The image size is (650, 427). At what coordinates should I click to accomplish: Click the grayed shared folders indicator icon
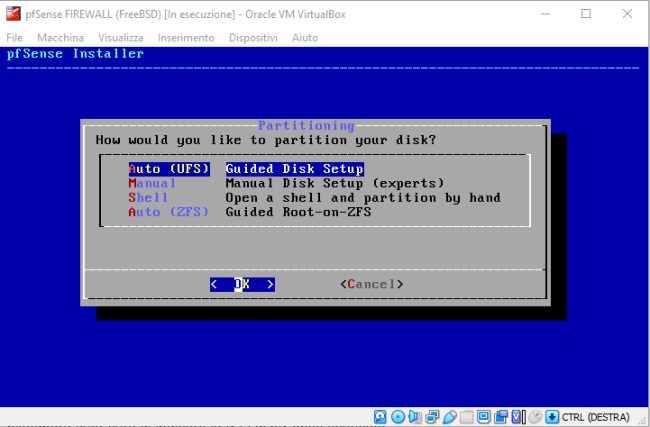(x=466, y=417)
